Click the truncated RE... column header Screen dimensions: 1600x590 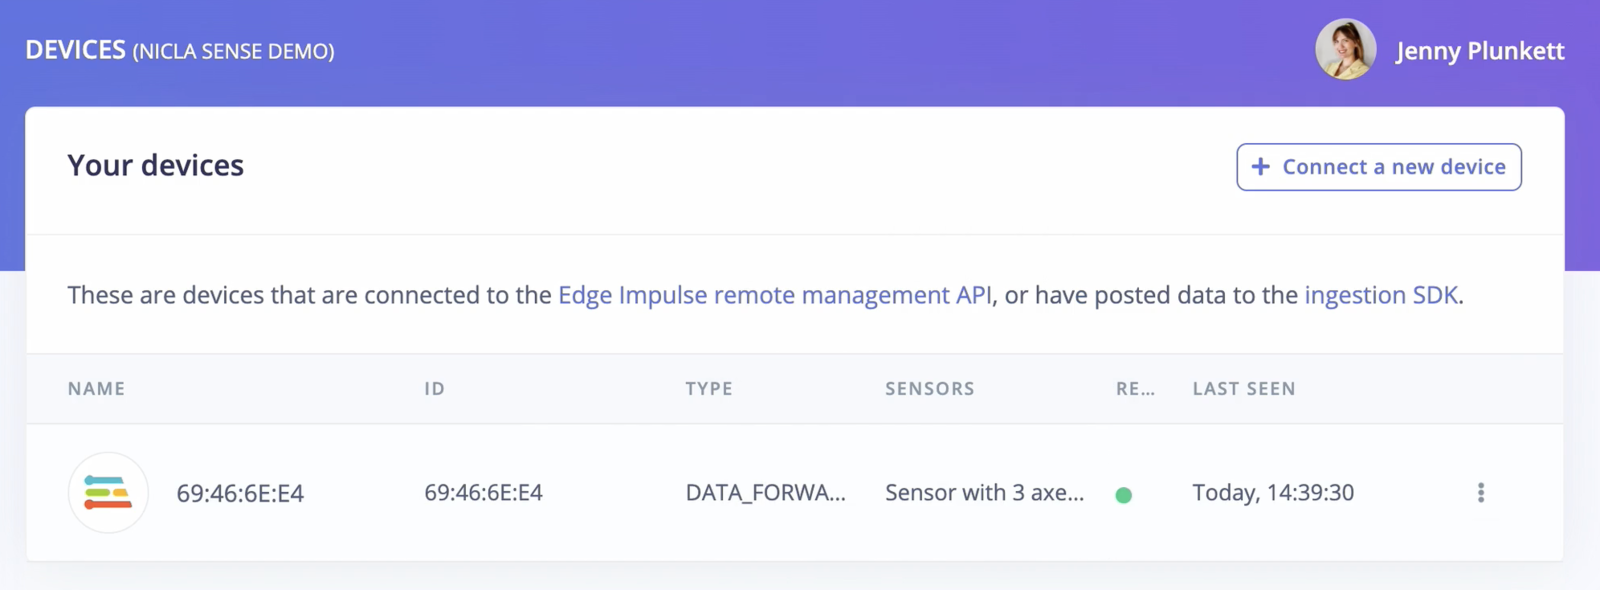coord(1135,389)
